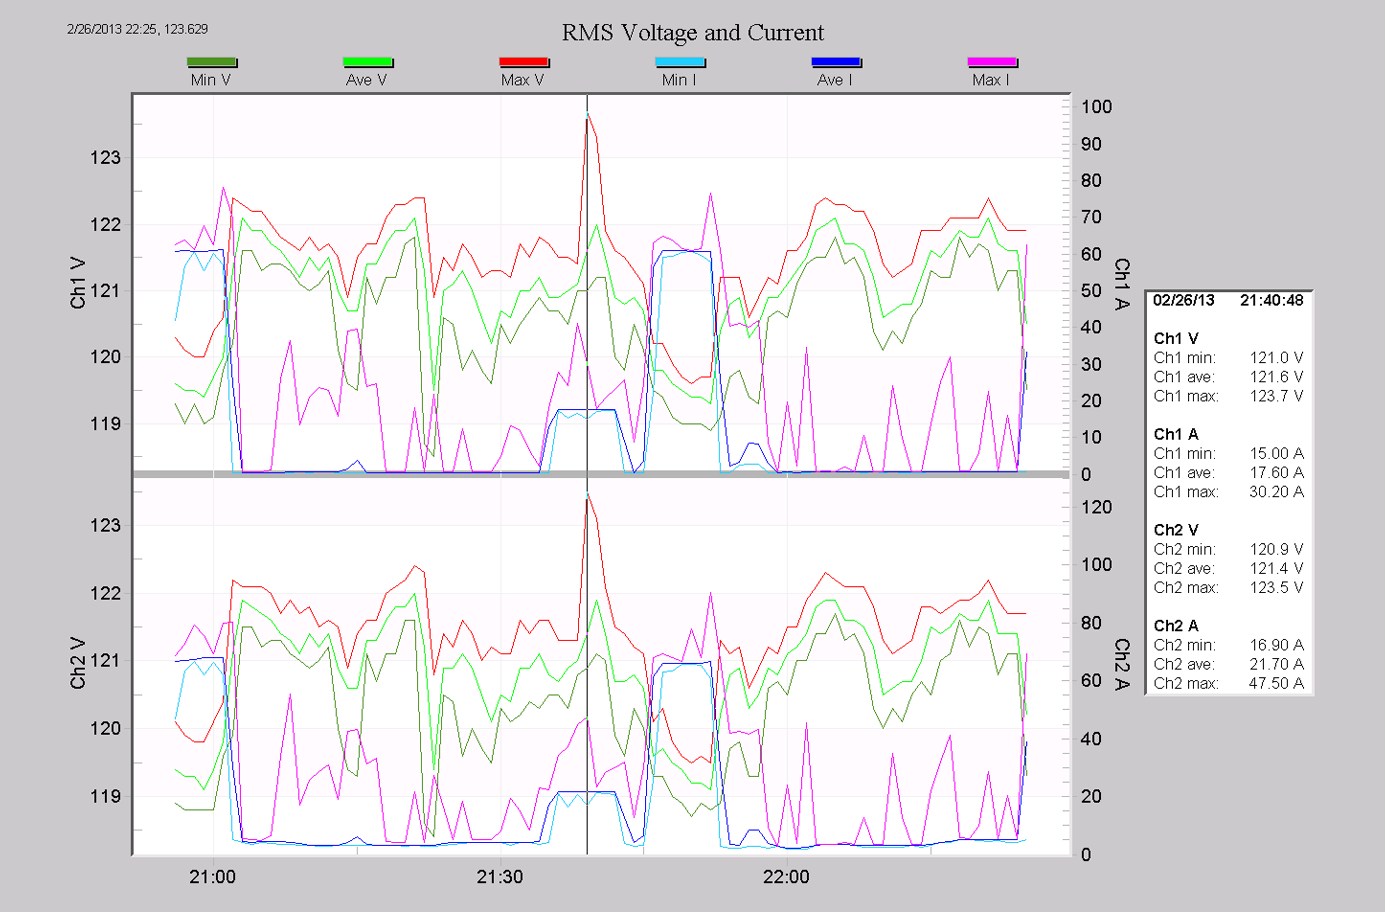
Task: Toggle the bright green Ave V legend swatch
Action: click(x=367, y=62)
